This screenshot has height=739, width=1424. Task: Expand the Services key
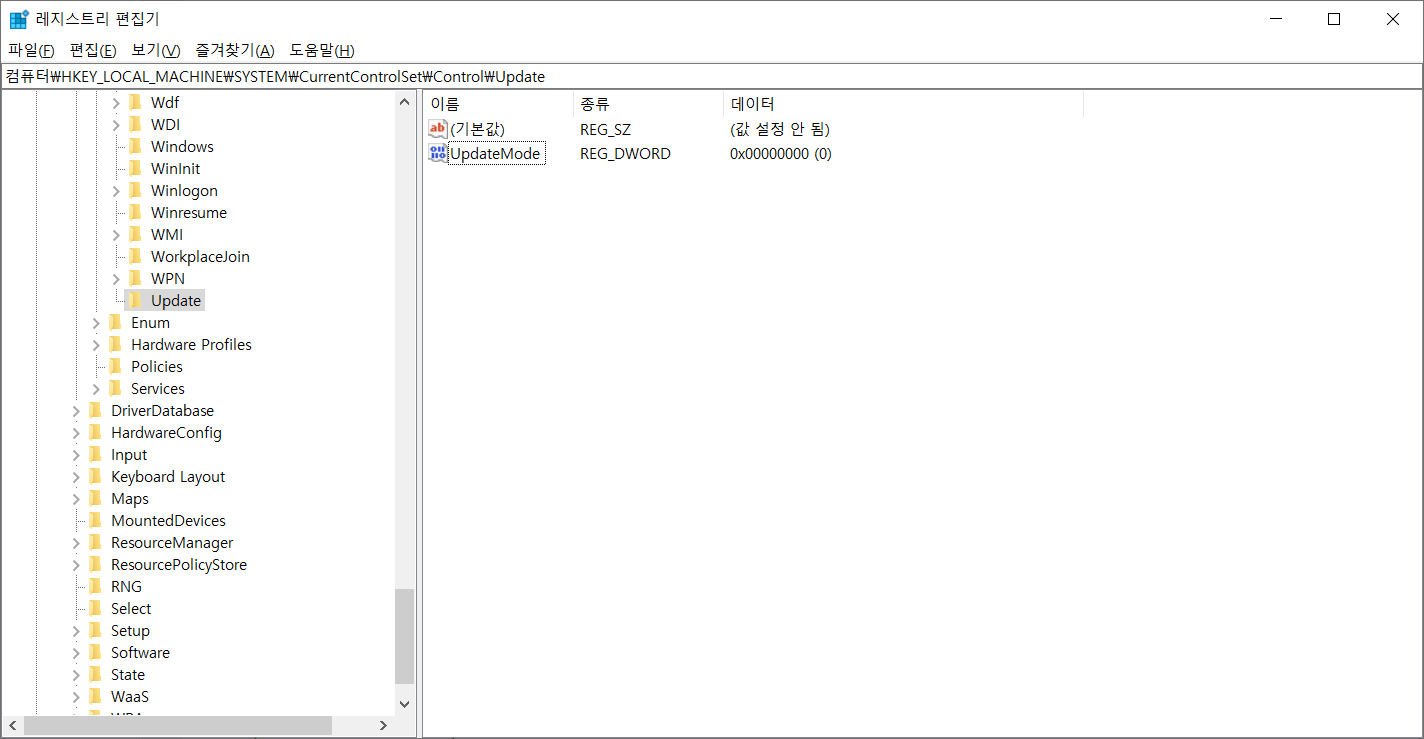click(x=96, y=389)
